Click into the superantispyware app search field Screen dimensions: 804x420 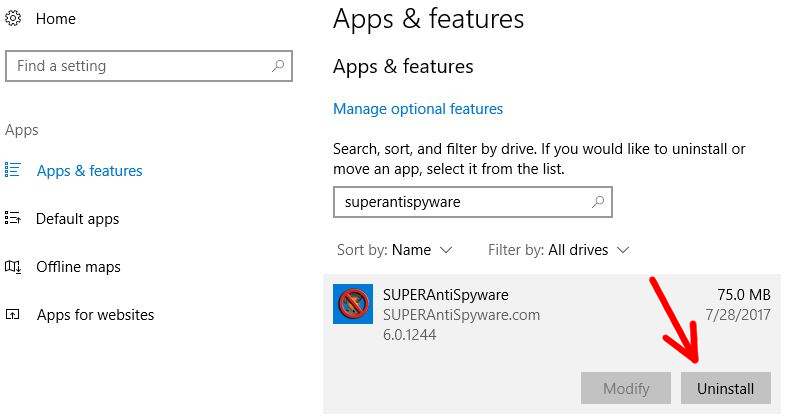[473, 202]
